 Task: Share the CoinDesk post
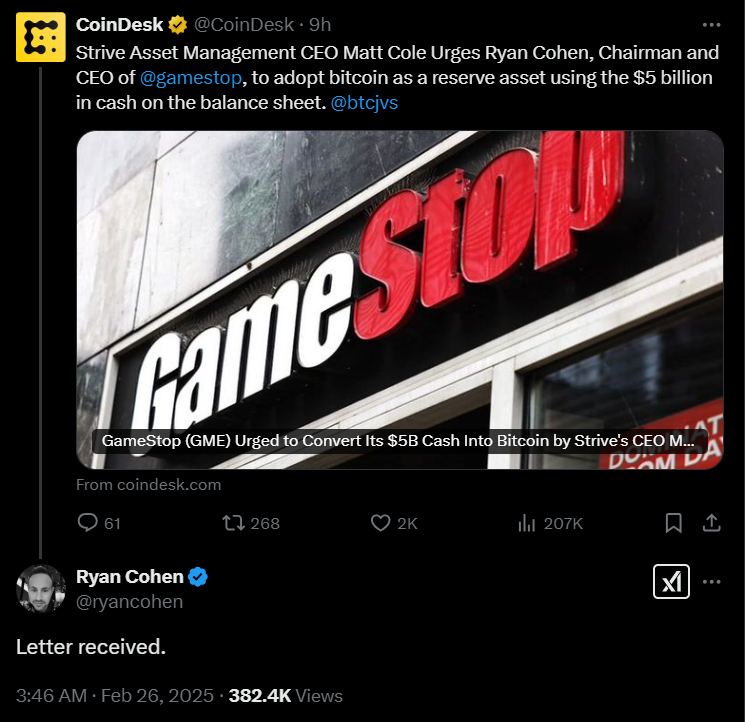tap(711, 523)
